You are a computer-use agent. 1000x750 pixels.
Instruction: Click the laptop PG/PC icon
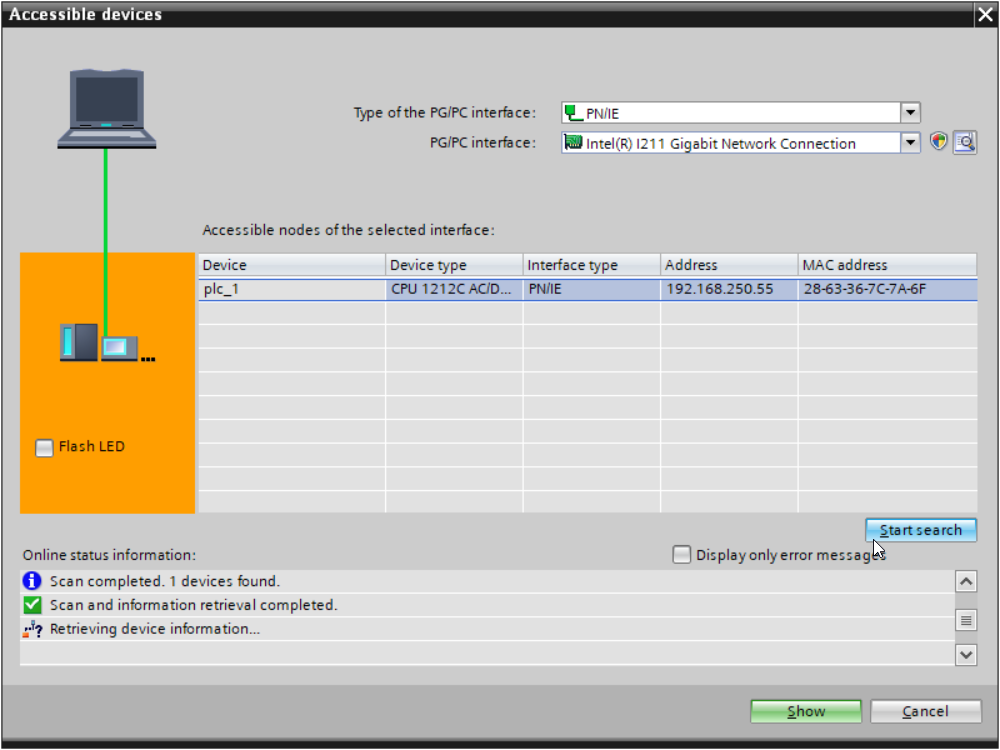[x=107, y=109]
